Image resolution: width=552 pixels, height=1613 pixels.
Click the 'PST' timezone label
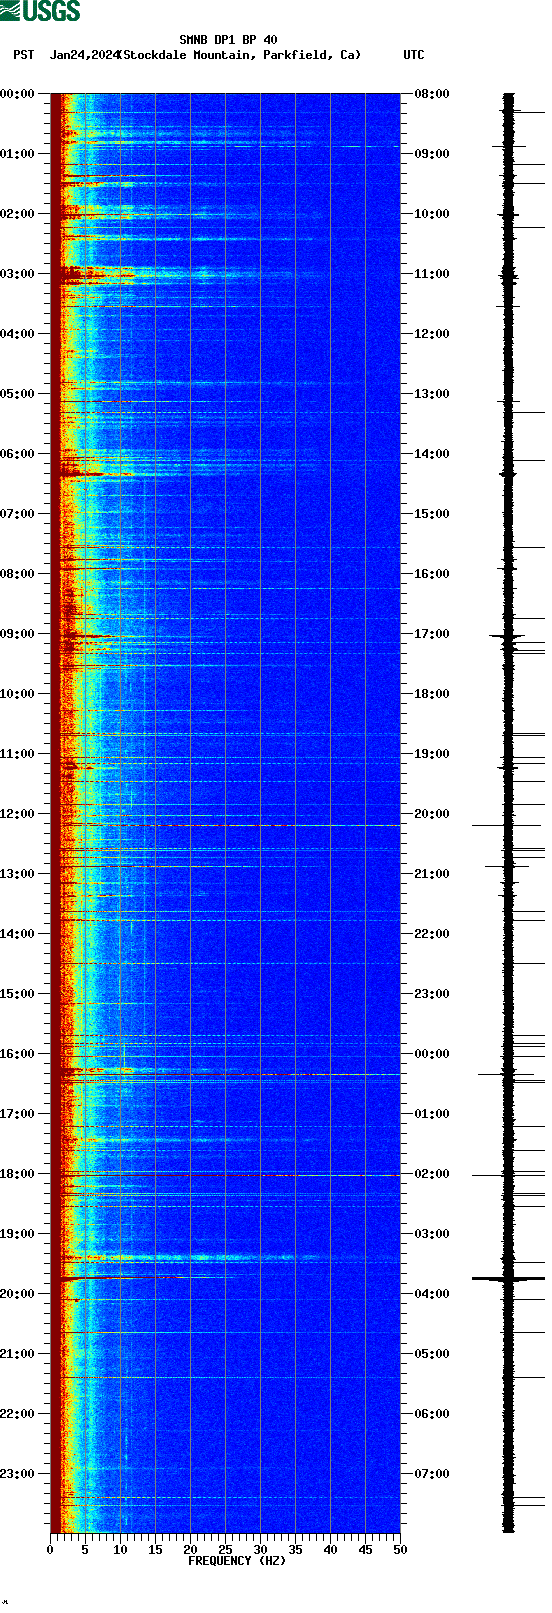[24, 55]
